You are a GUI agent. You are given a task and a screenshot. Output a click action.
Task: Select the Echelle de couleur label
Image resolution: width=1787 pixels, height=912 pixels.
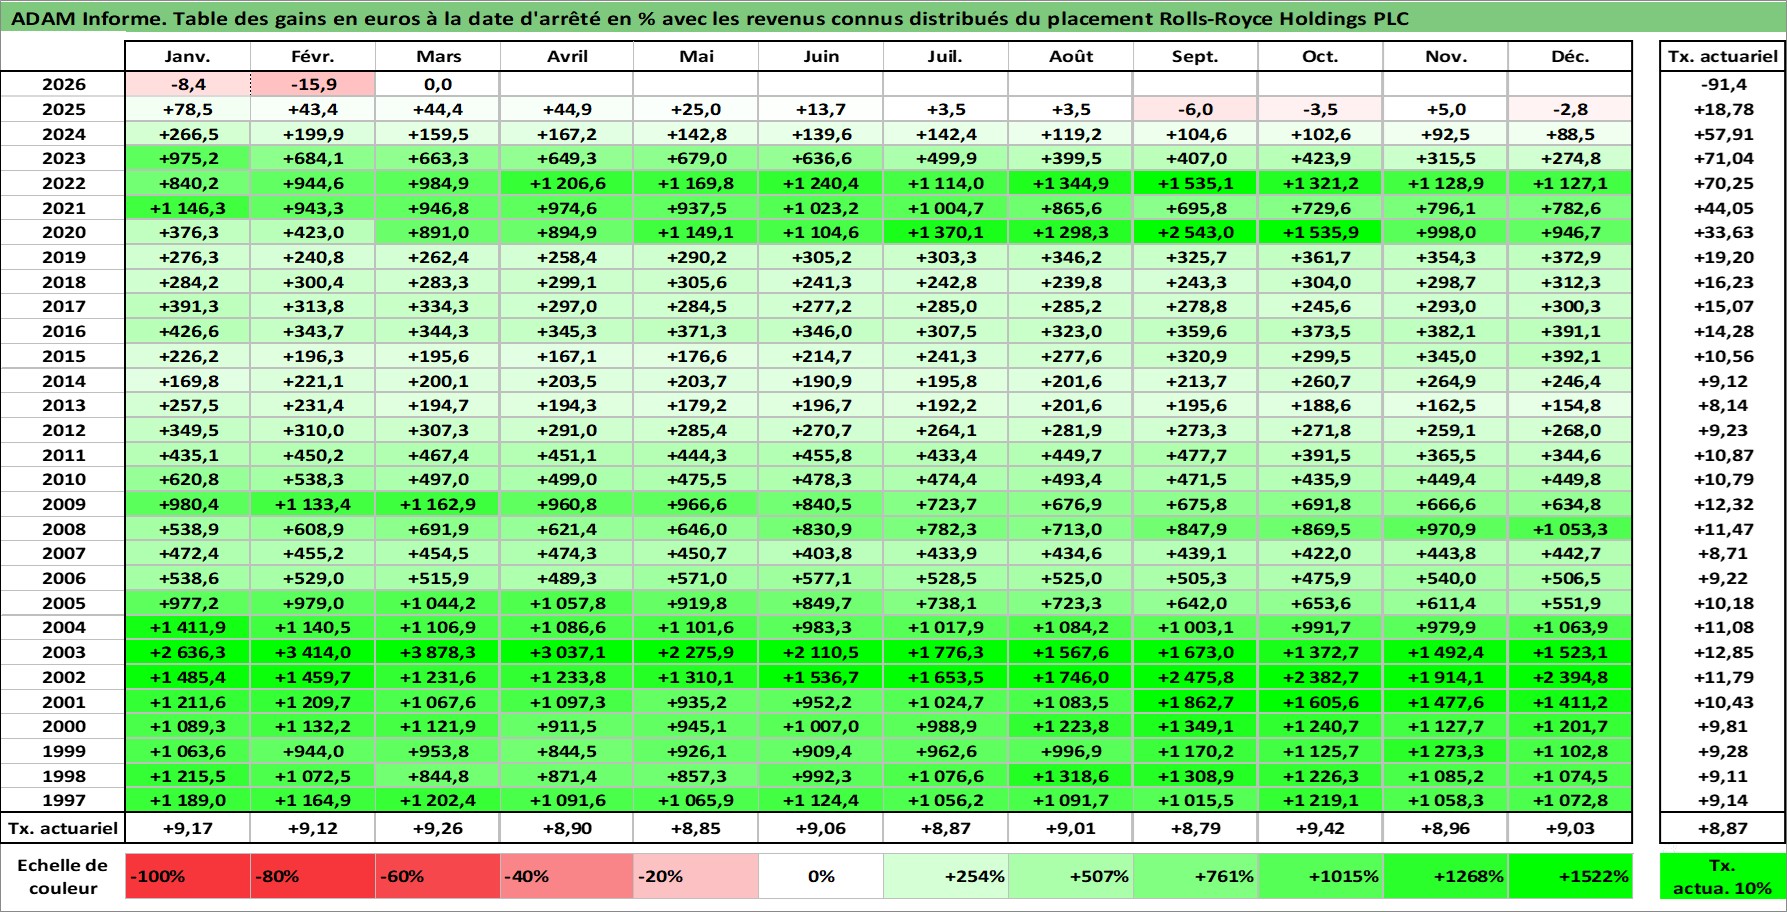click(63, 876)
